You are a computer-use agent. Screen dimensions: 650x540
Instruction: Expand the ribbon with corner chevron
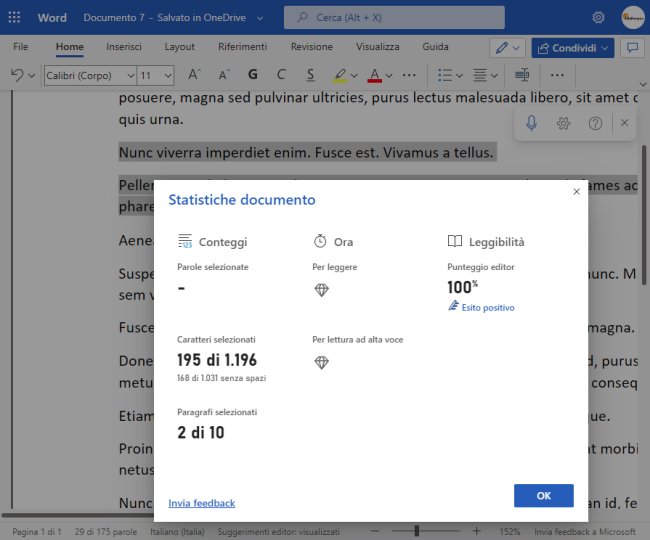pyautogui.click(x=643, y=84)
